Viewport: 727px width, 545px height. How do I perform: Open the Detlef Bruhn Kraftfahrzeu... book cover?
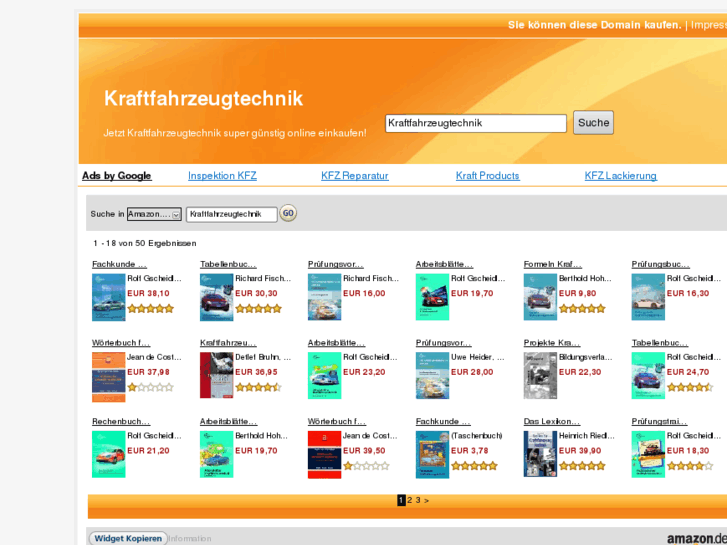(217, 376)
